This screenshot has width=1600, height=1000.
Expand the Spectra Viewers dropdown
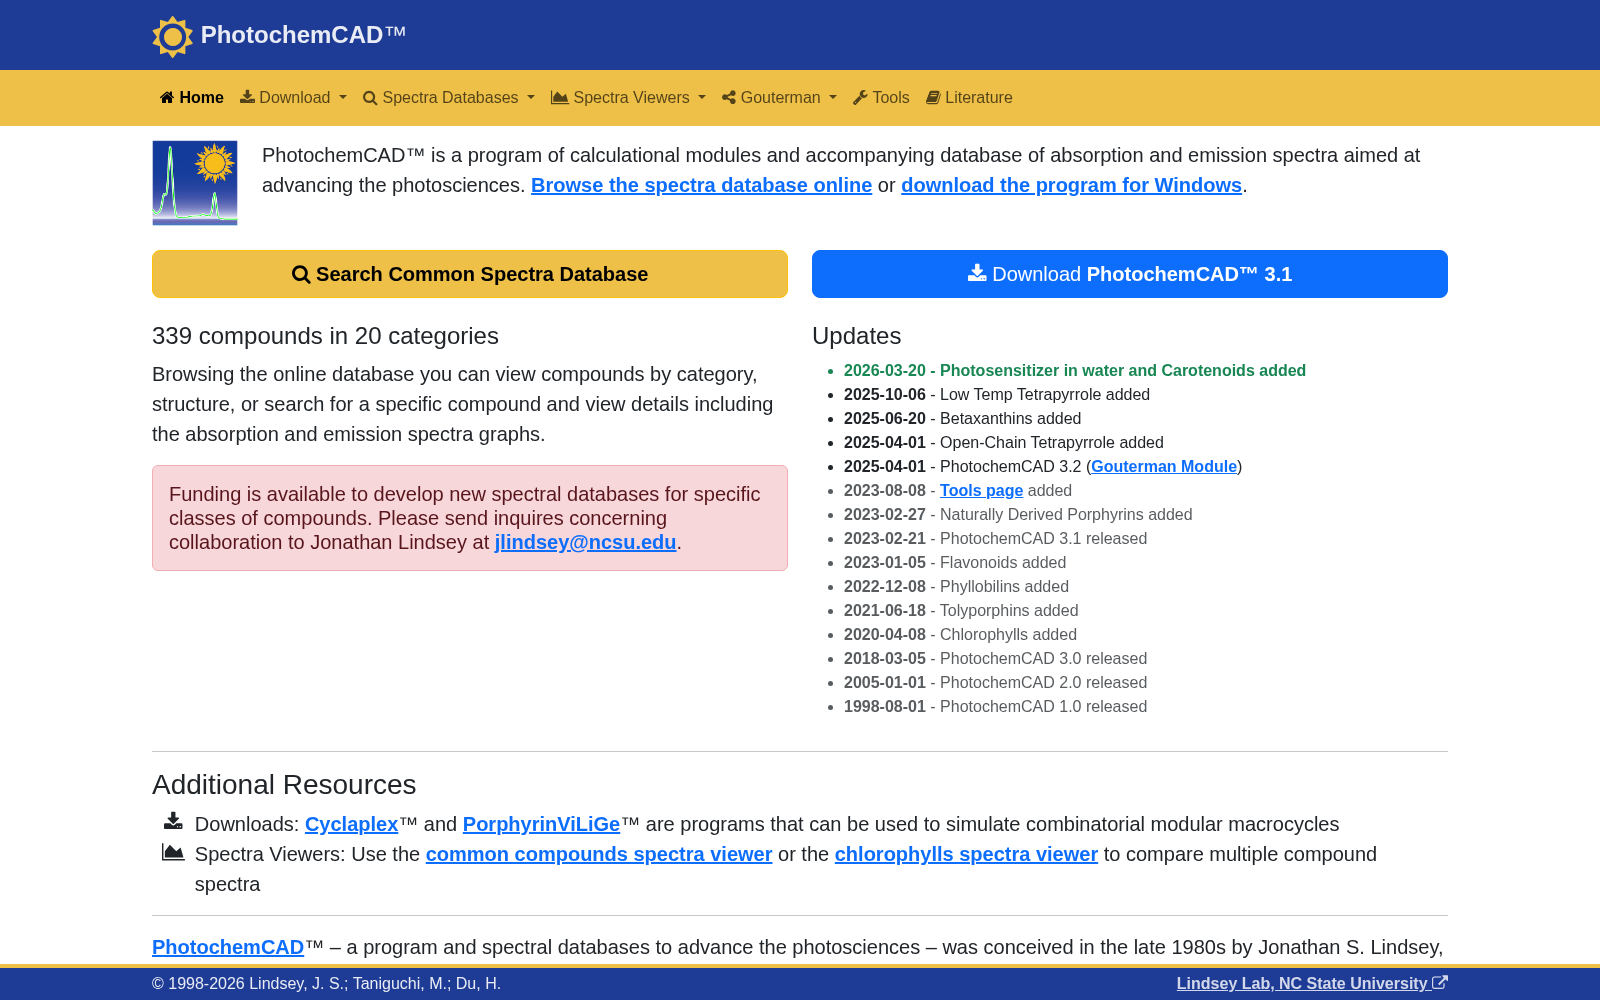pos(628,97)
